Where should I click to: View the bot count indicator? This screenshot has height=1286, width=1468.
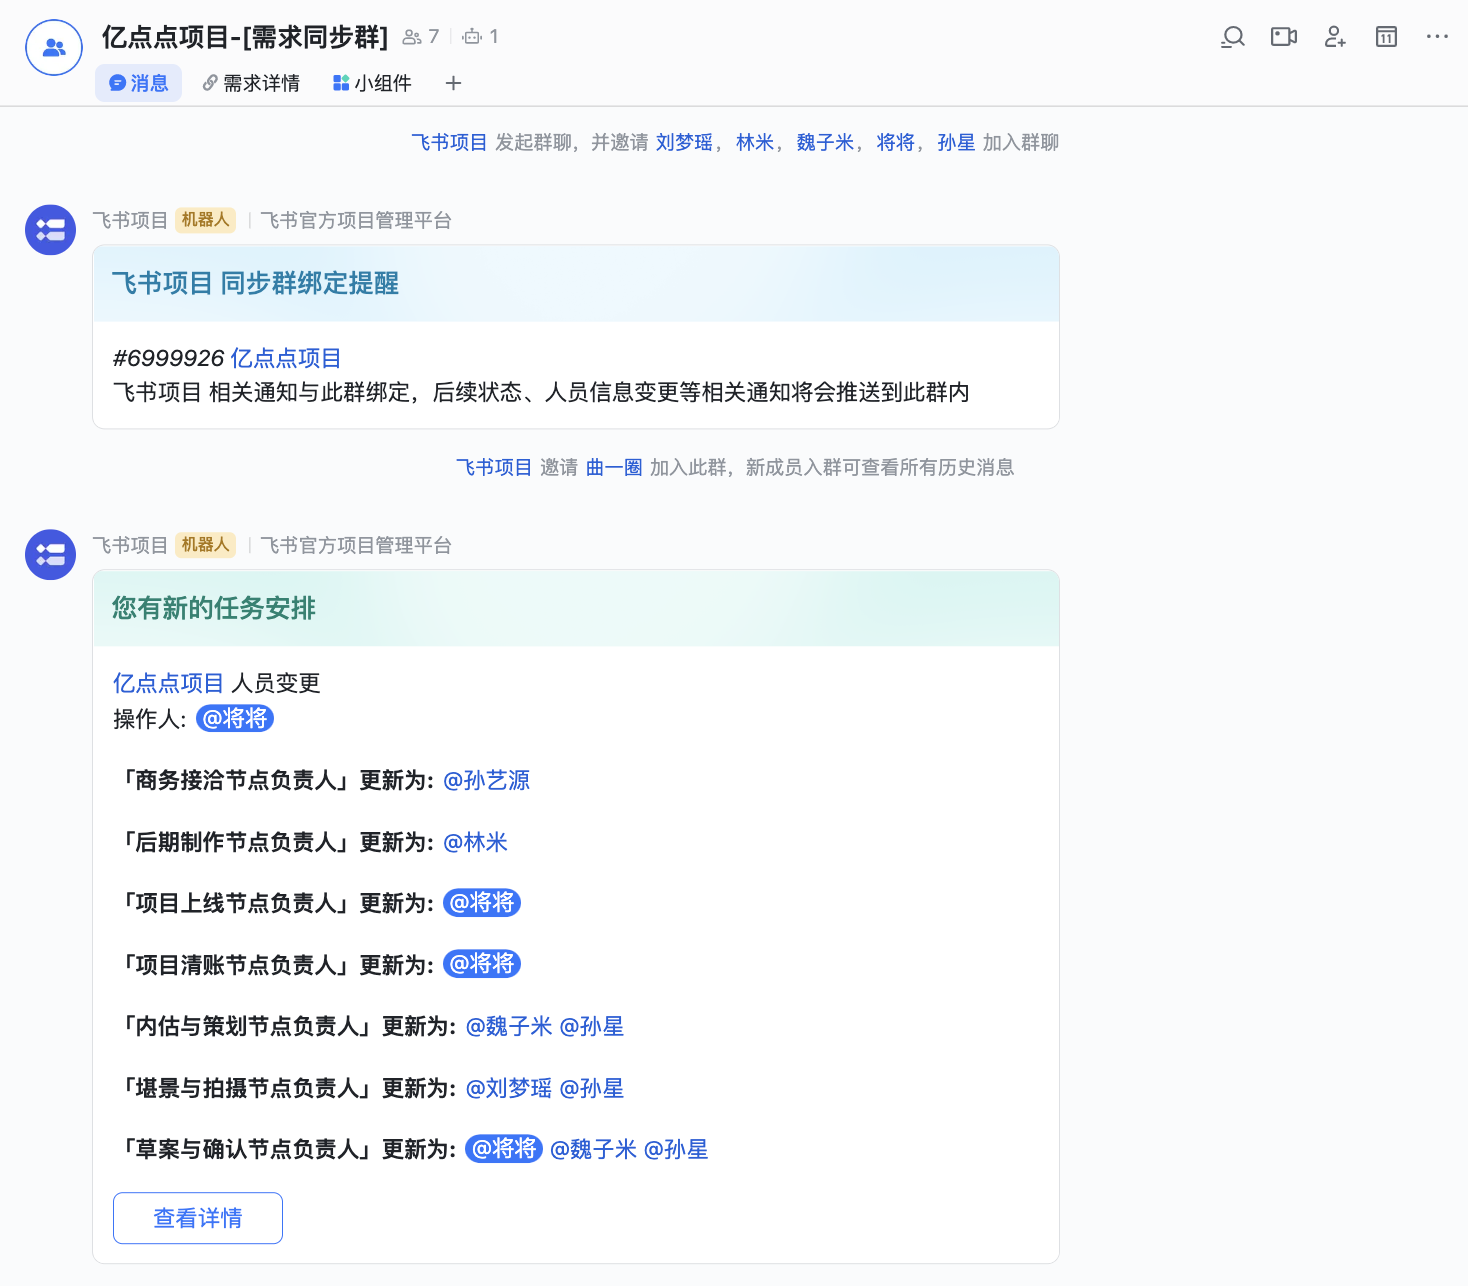click(x=481, y=37)
